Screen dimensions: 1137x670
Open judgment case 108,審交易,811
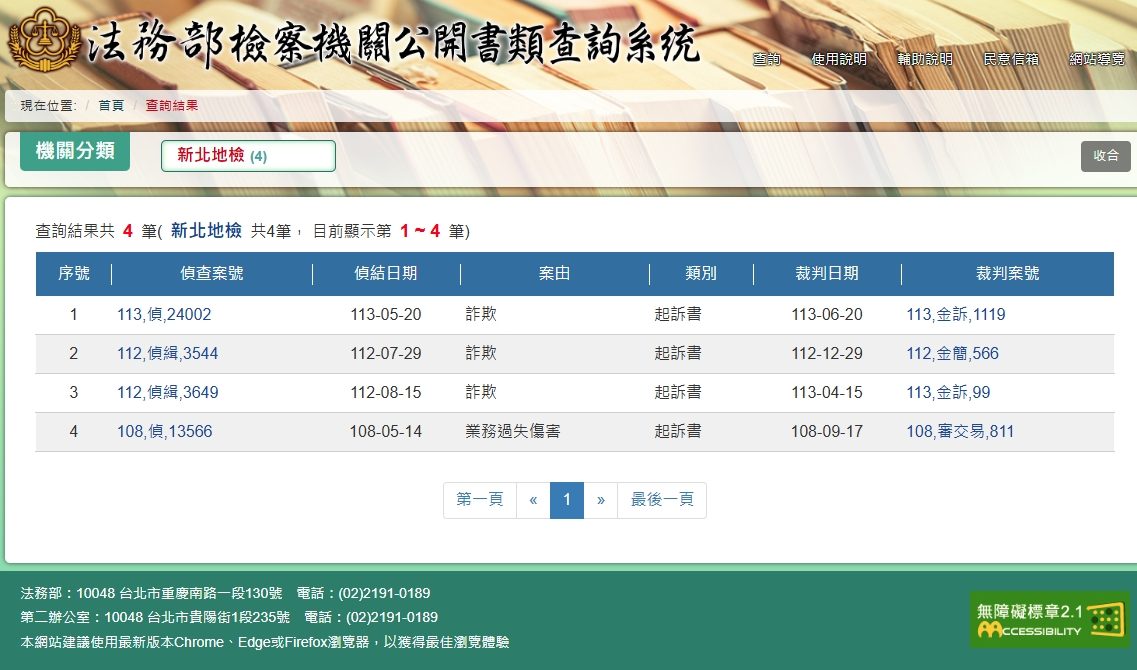click(960, 432)
